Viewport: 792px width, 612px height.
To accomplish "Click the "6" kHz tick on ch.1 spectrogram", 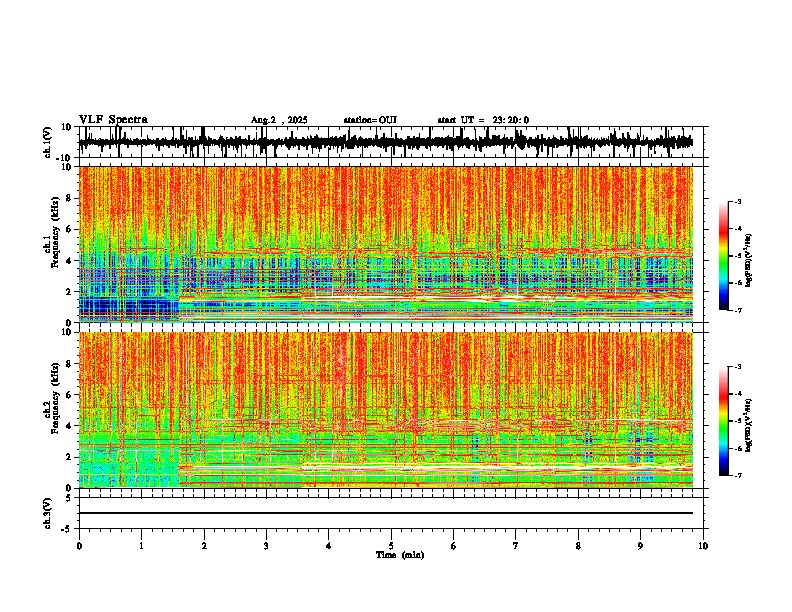I will point(70,229).
